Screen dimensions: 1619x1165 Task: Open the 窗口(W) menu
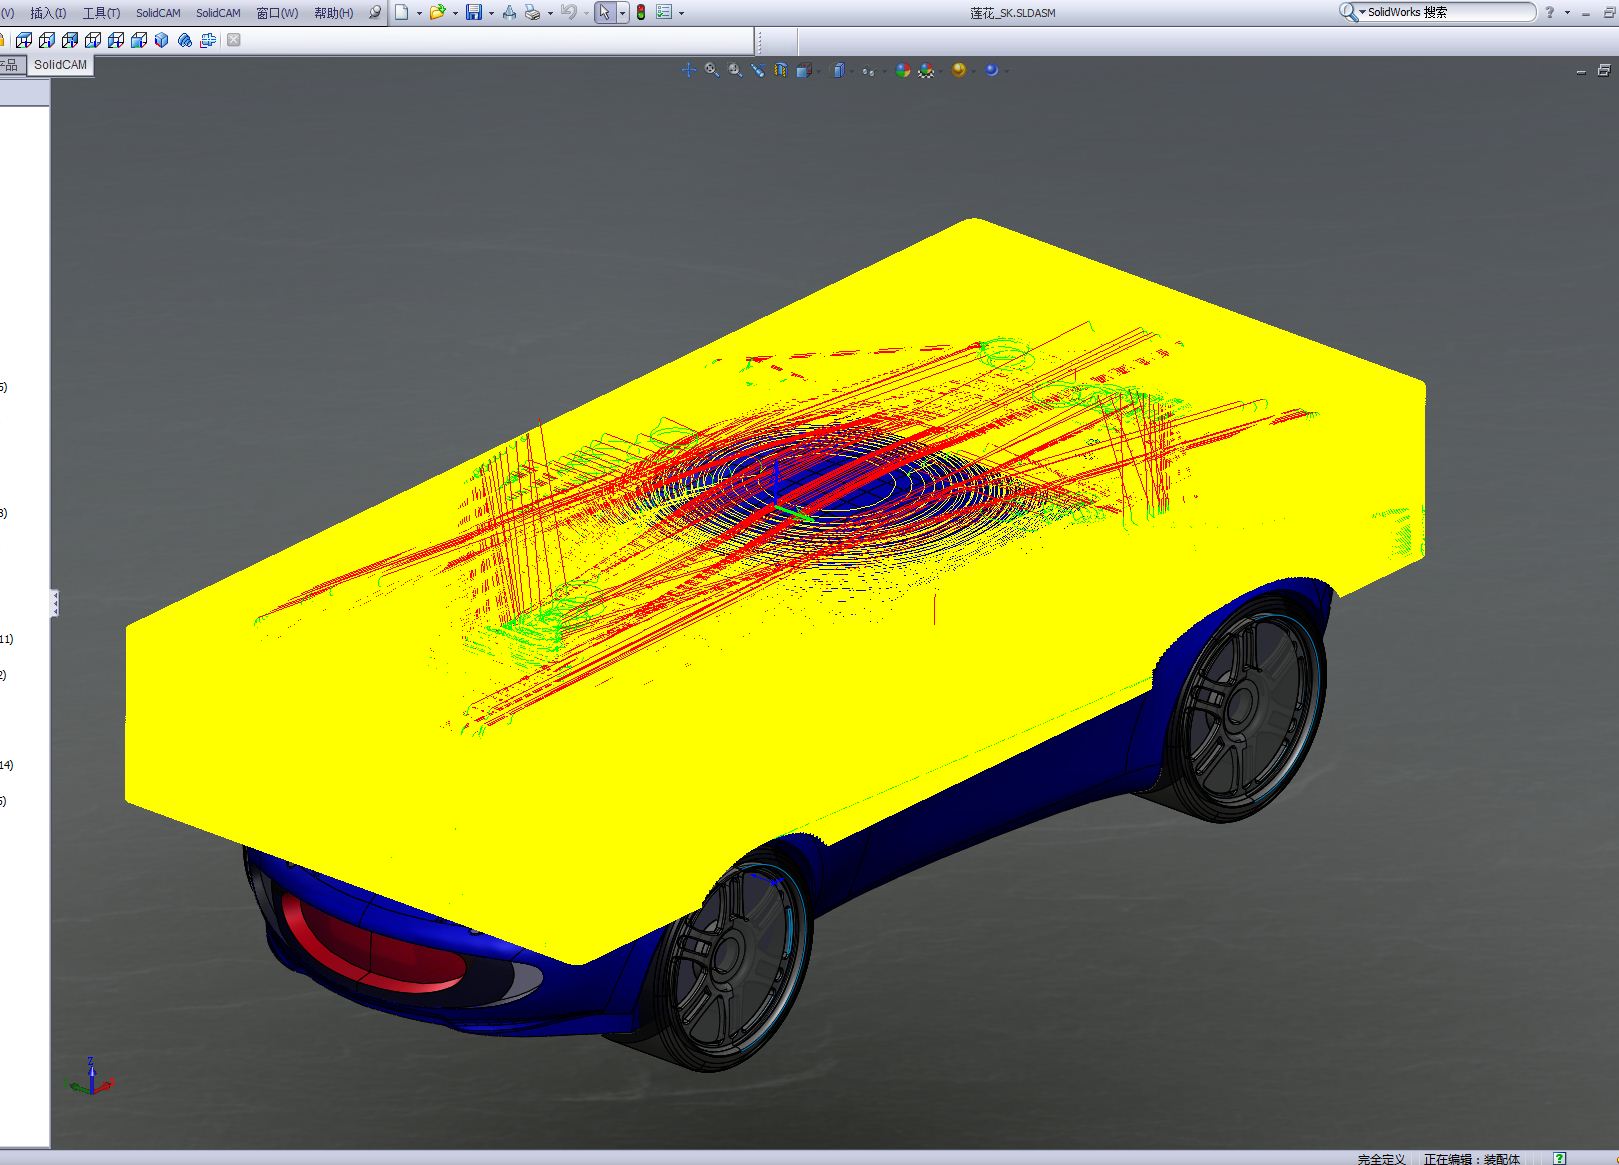(x=277, y=13)
